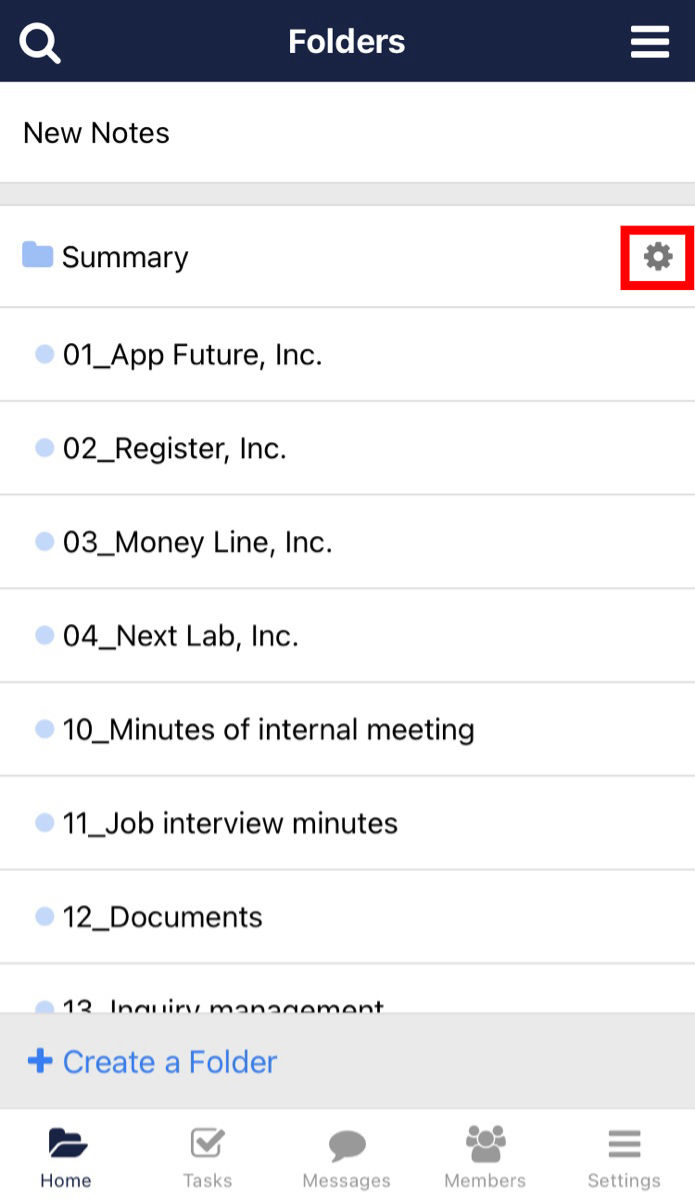Tap the blue dot beside 01_App Future, Inc.
The height and width of the screenshot is (1200, 695).
[x=44, y=353]
